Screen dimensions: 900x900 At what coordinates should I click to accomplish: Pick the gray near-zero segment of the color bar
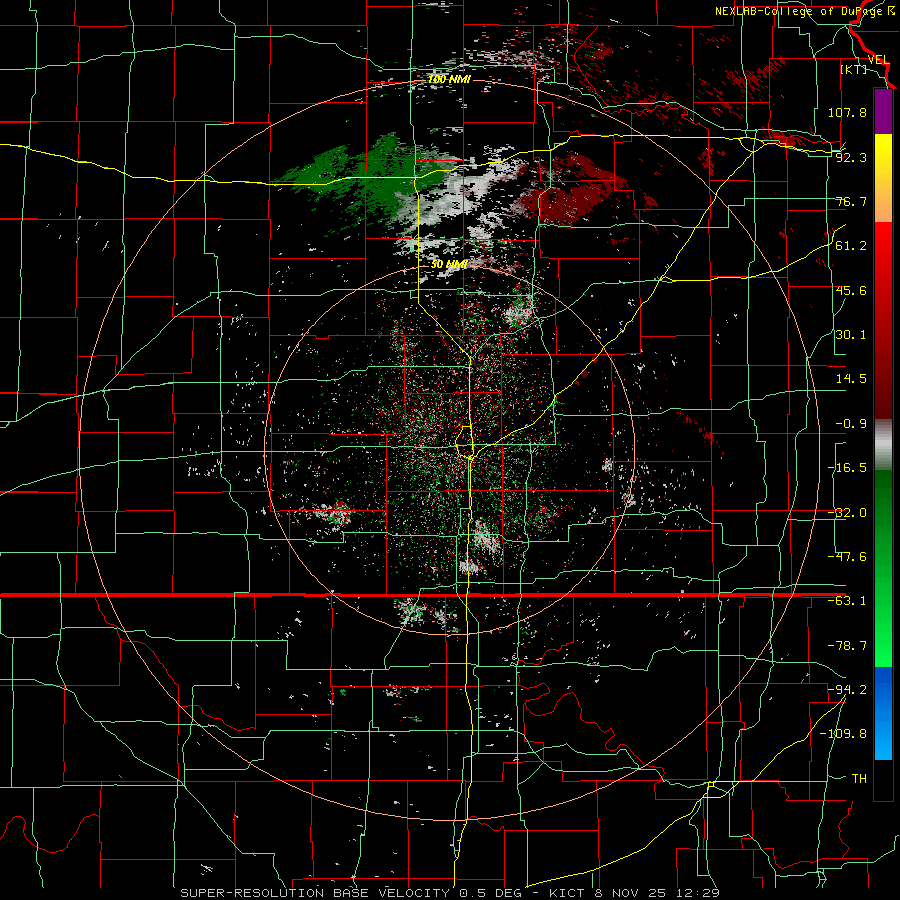pos(883,445)
